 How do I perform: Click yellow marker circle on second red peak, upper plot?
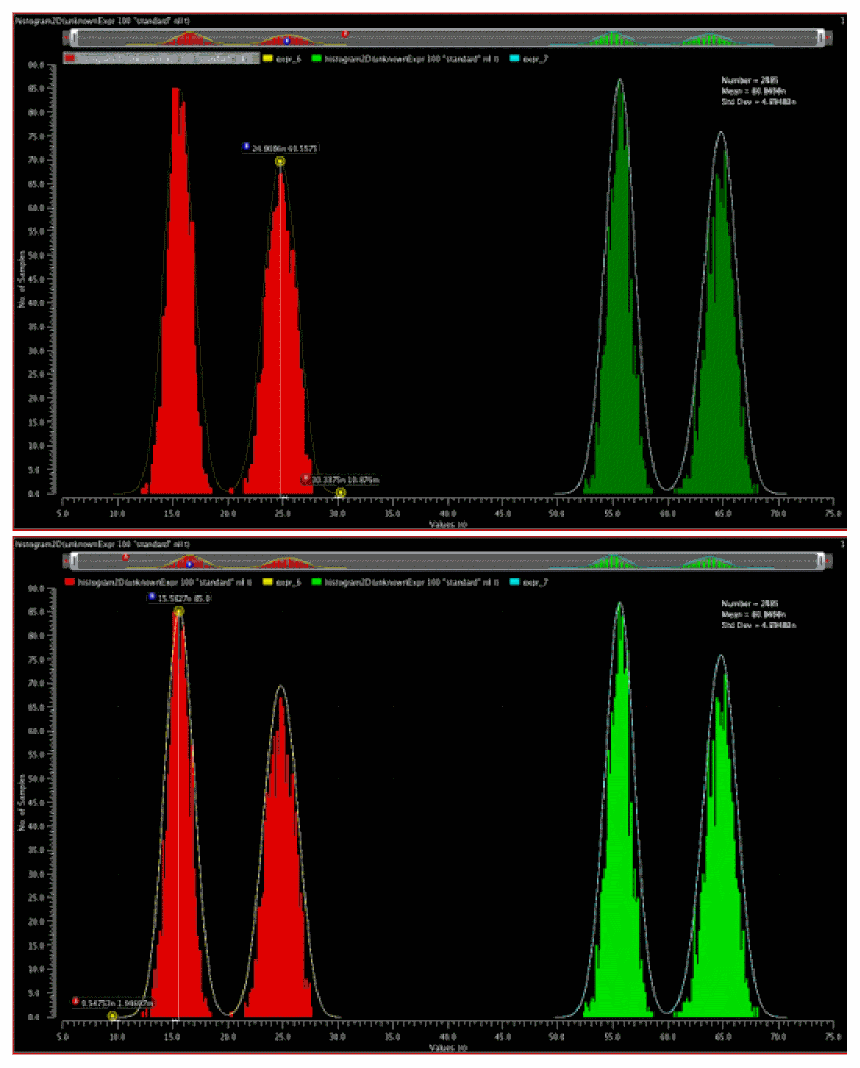coord(280,161)
